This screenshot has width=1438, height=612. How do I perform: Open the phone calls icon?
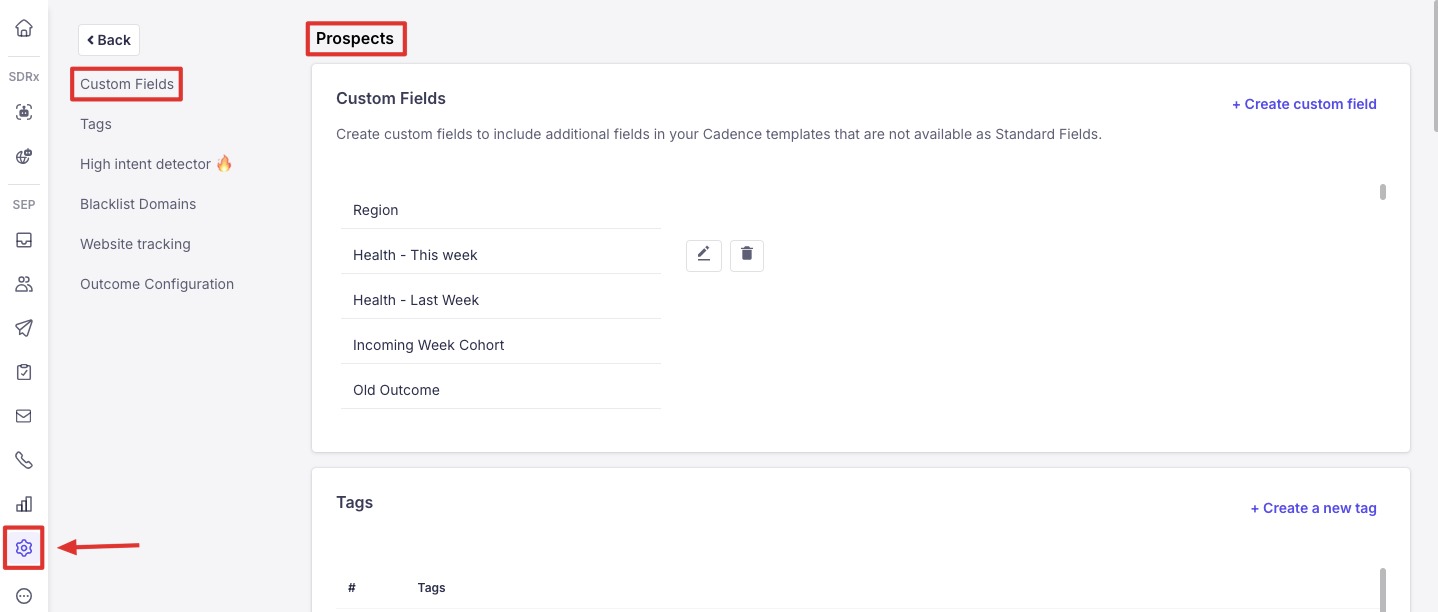point(24,460)
